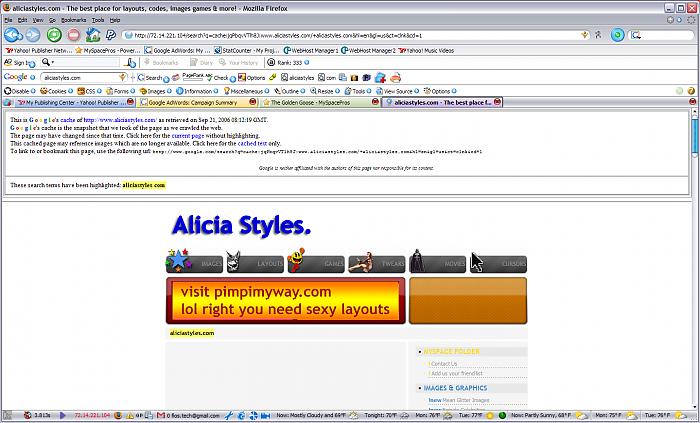Go forward with the Forward arrow button
This screenshot has width=700, height=423.
33,34
